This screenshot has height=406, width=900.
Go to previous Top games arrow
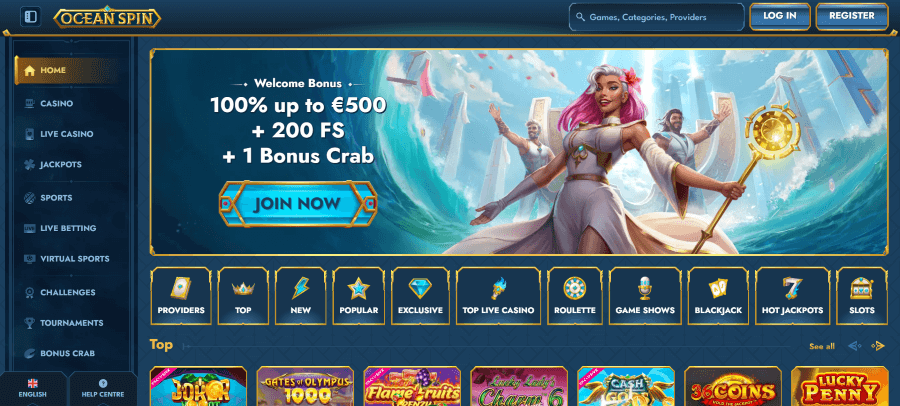tap(855, 346)
